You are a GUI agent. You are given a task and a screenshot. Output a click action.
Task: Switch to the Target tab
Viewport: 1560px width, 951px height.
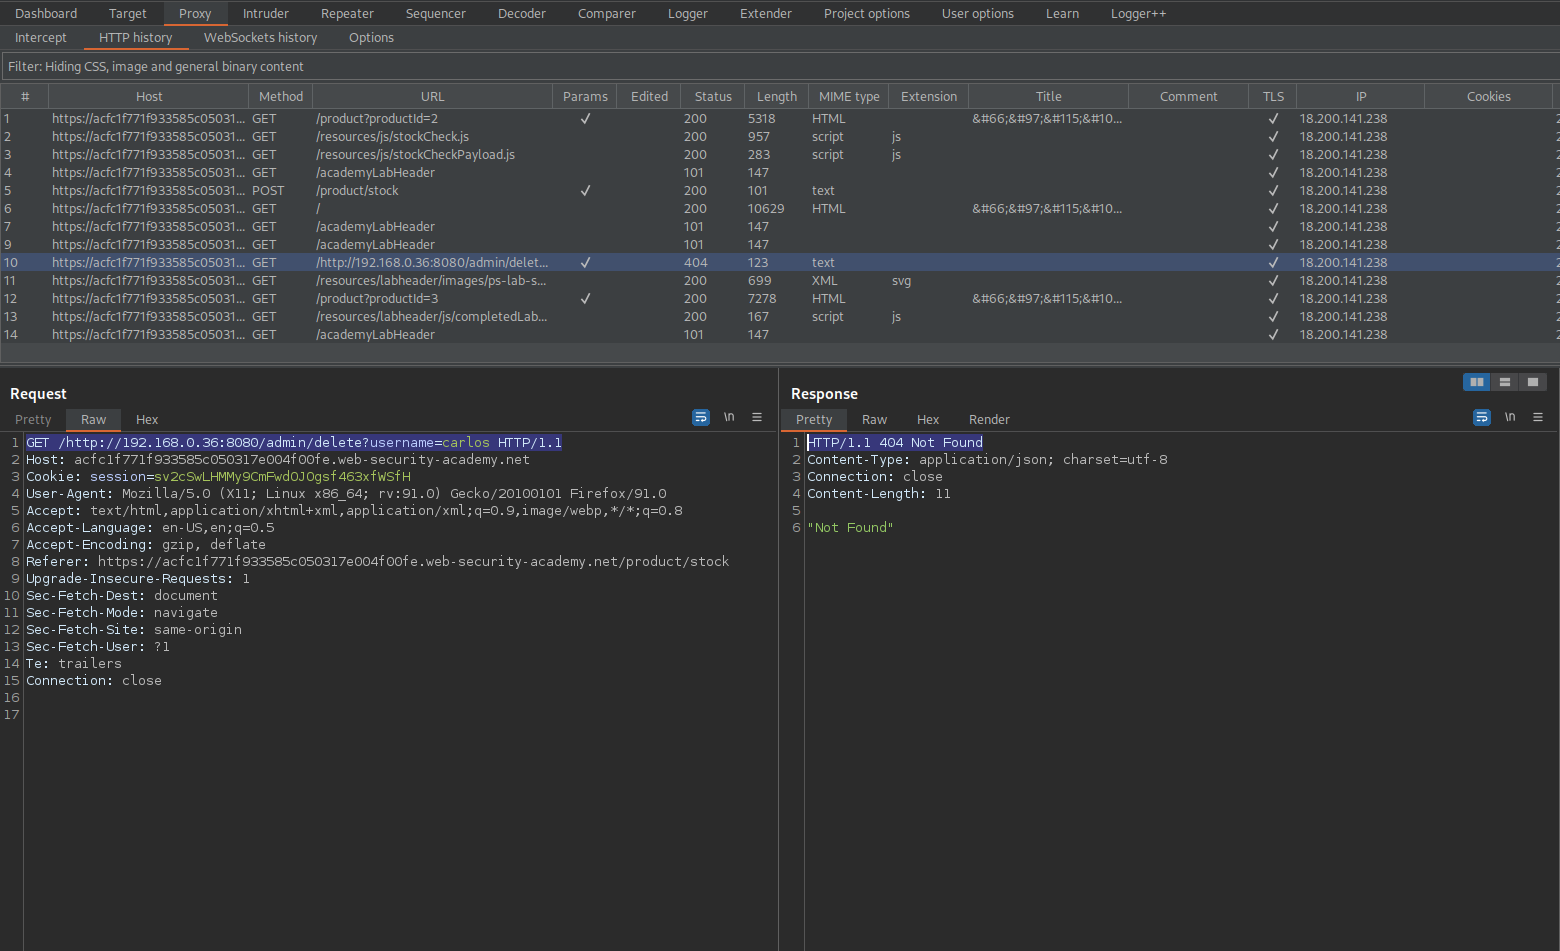click(x=128, y=13)
